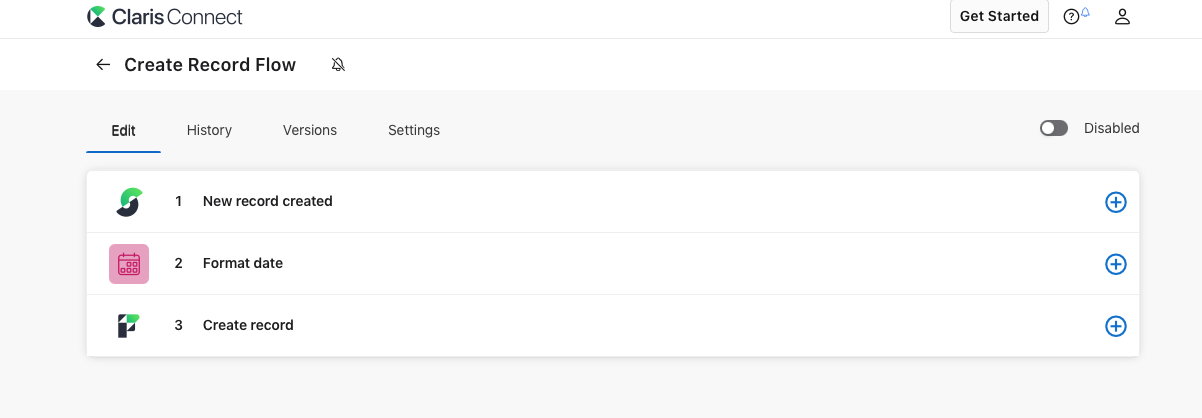Open the help question mark icon

(x=1071, y=17)
